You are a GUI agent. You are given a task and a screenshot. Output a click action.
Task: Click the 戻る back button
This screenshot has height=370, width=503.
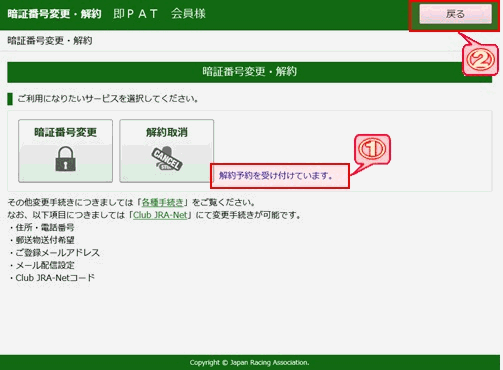point(455,14)
